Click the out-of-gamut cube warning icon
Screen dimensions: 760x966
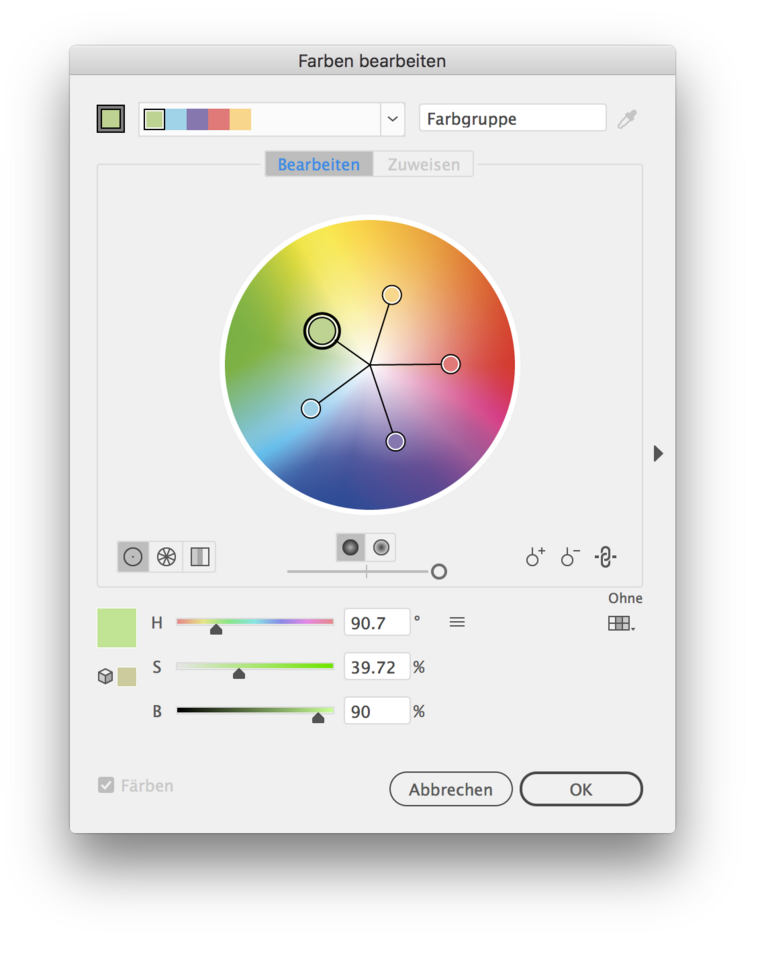click(x=105, y=676)
